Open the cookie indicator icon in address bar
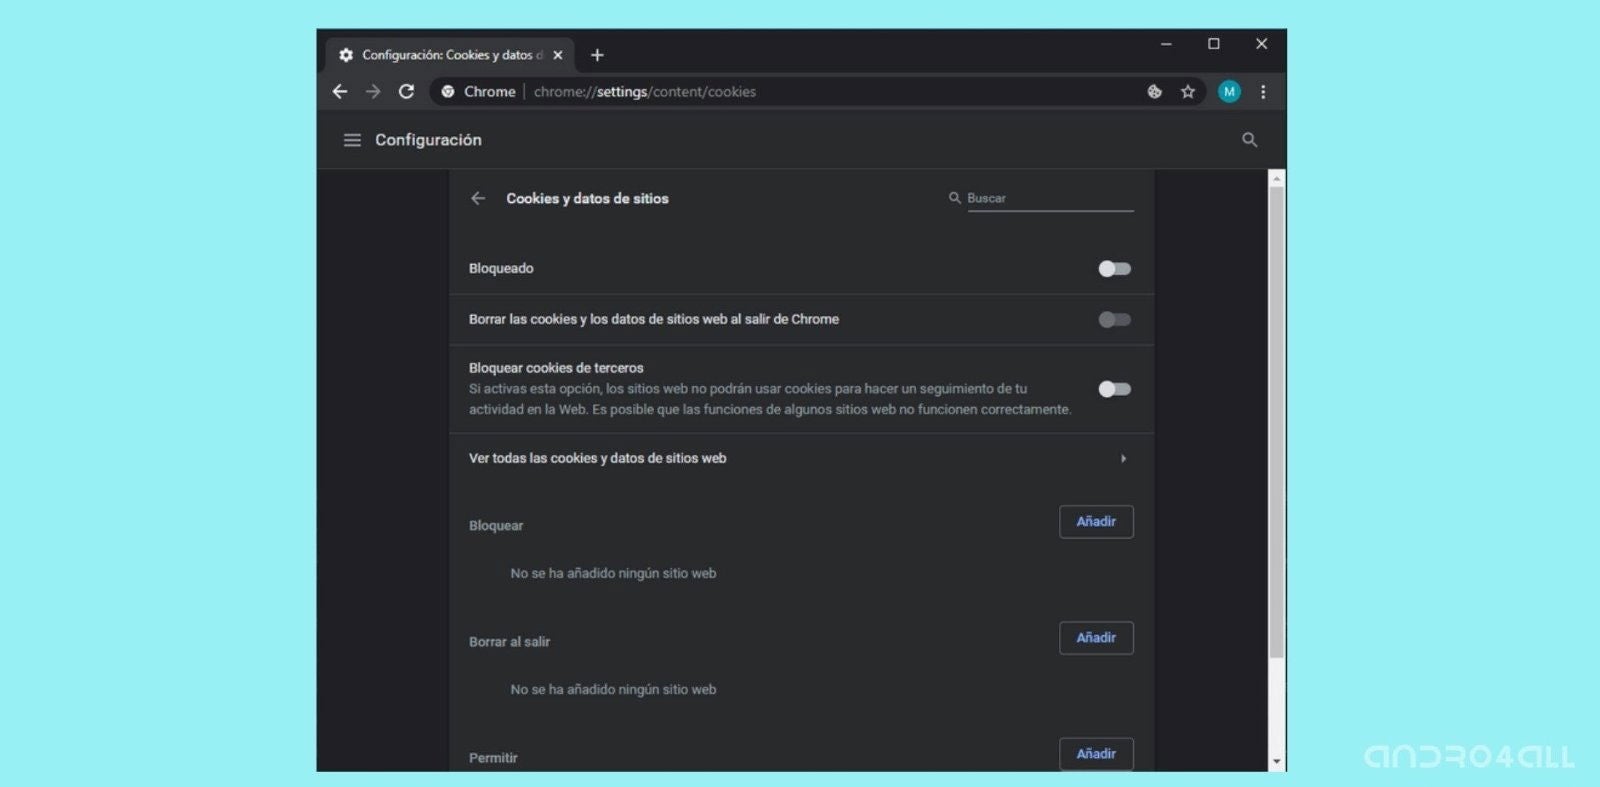The width and height of the screenshot is (1600, 787). click(x=1154, y=92)
